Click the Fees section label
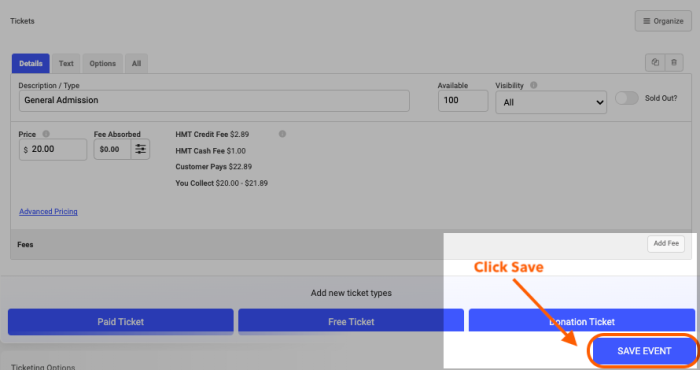 click(25, 245)
